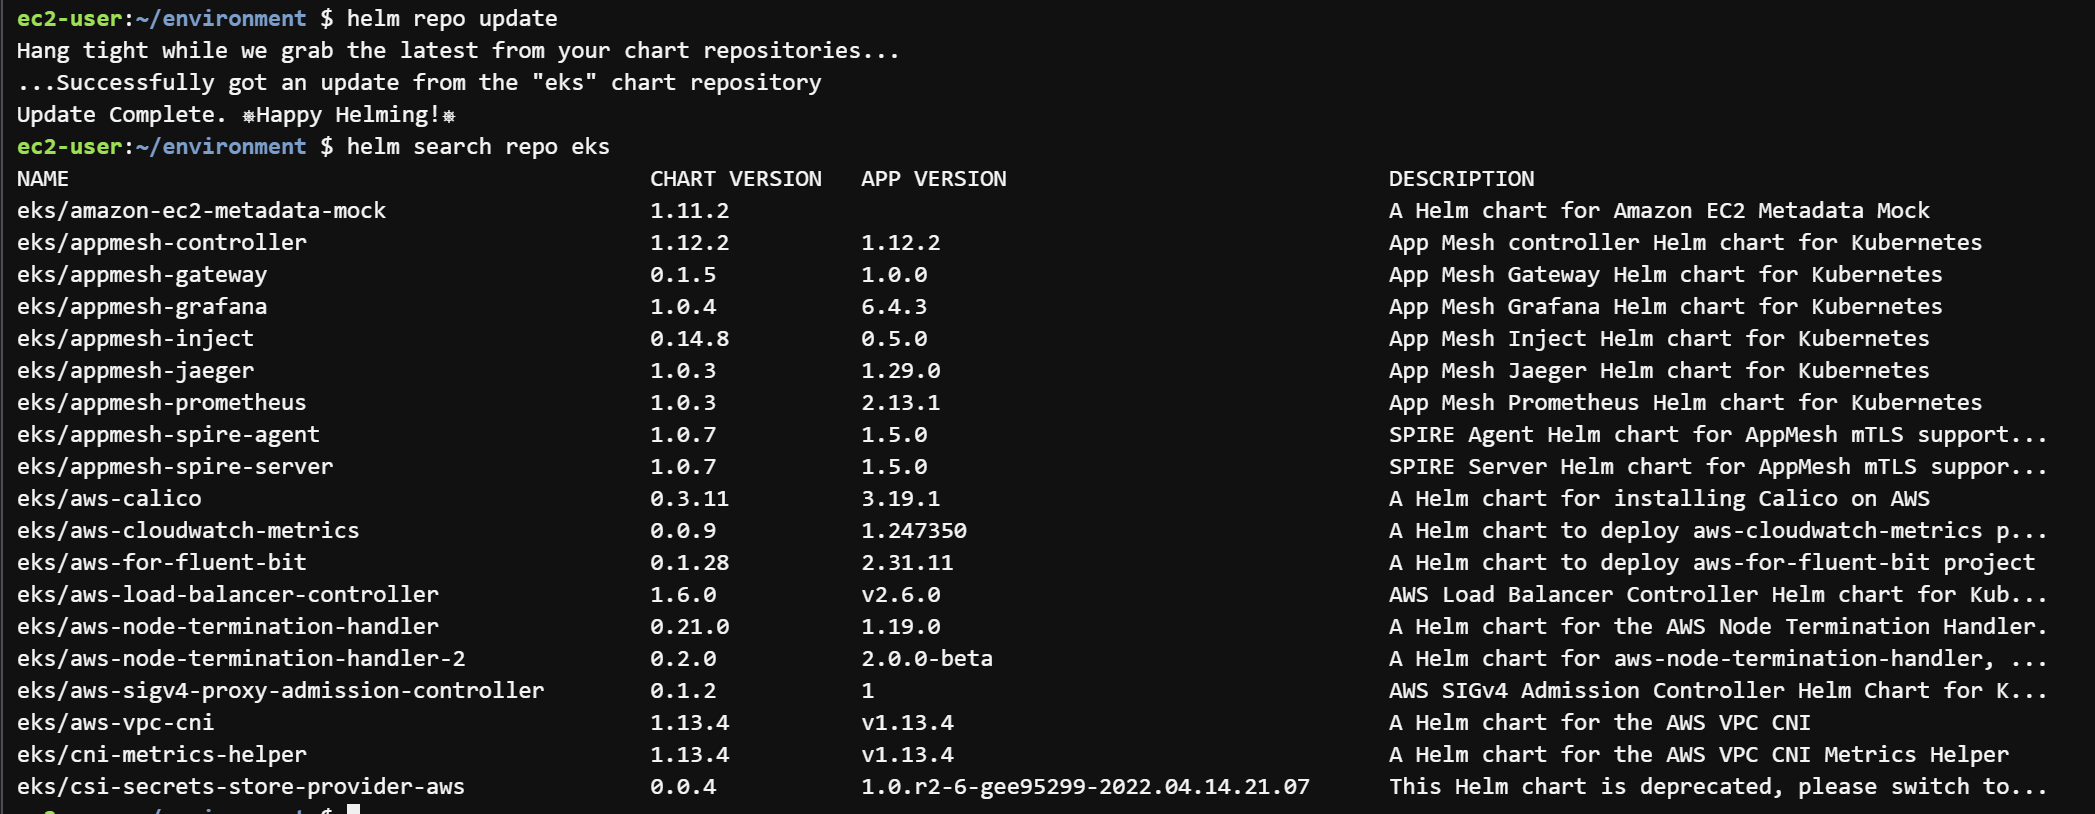Click chart version 0.3.11 for aws-calico
Image resolution: width=2095 pixels, height=814 pixels.
[x=690, y=499]
